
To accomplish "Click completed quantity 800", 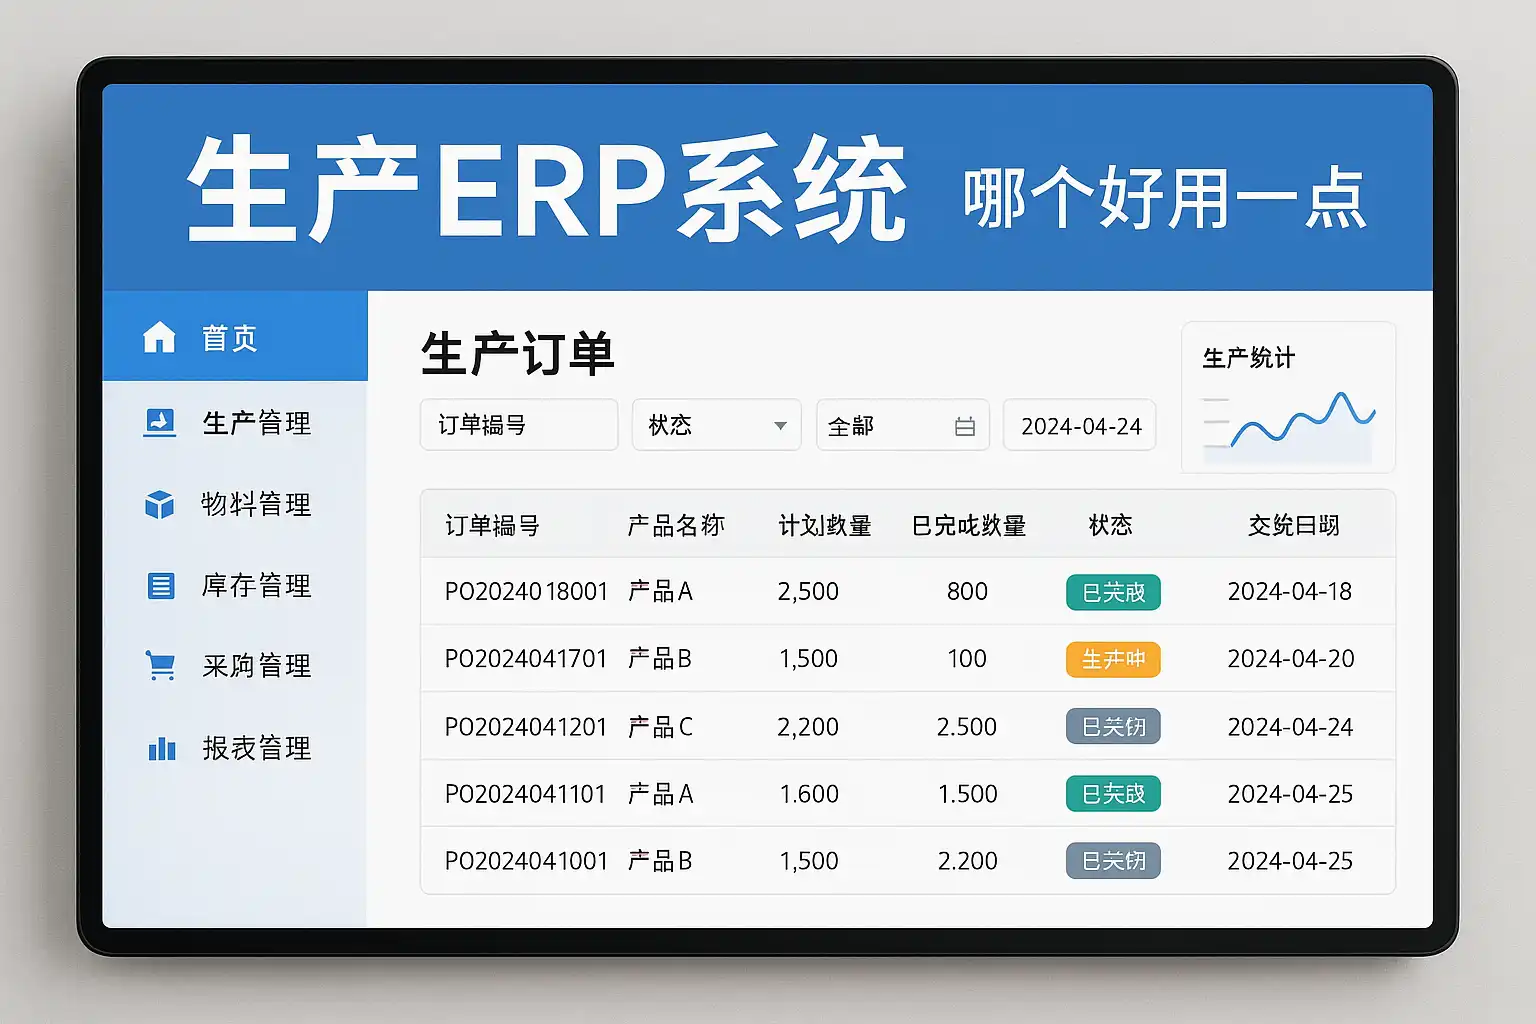I will pos(967,591).
